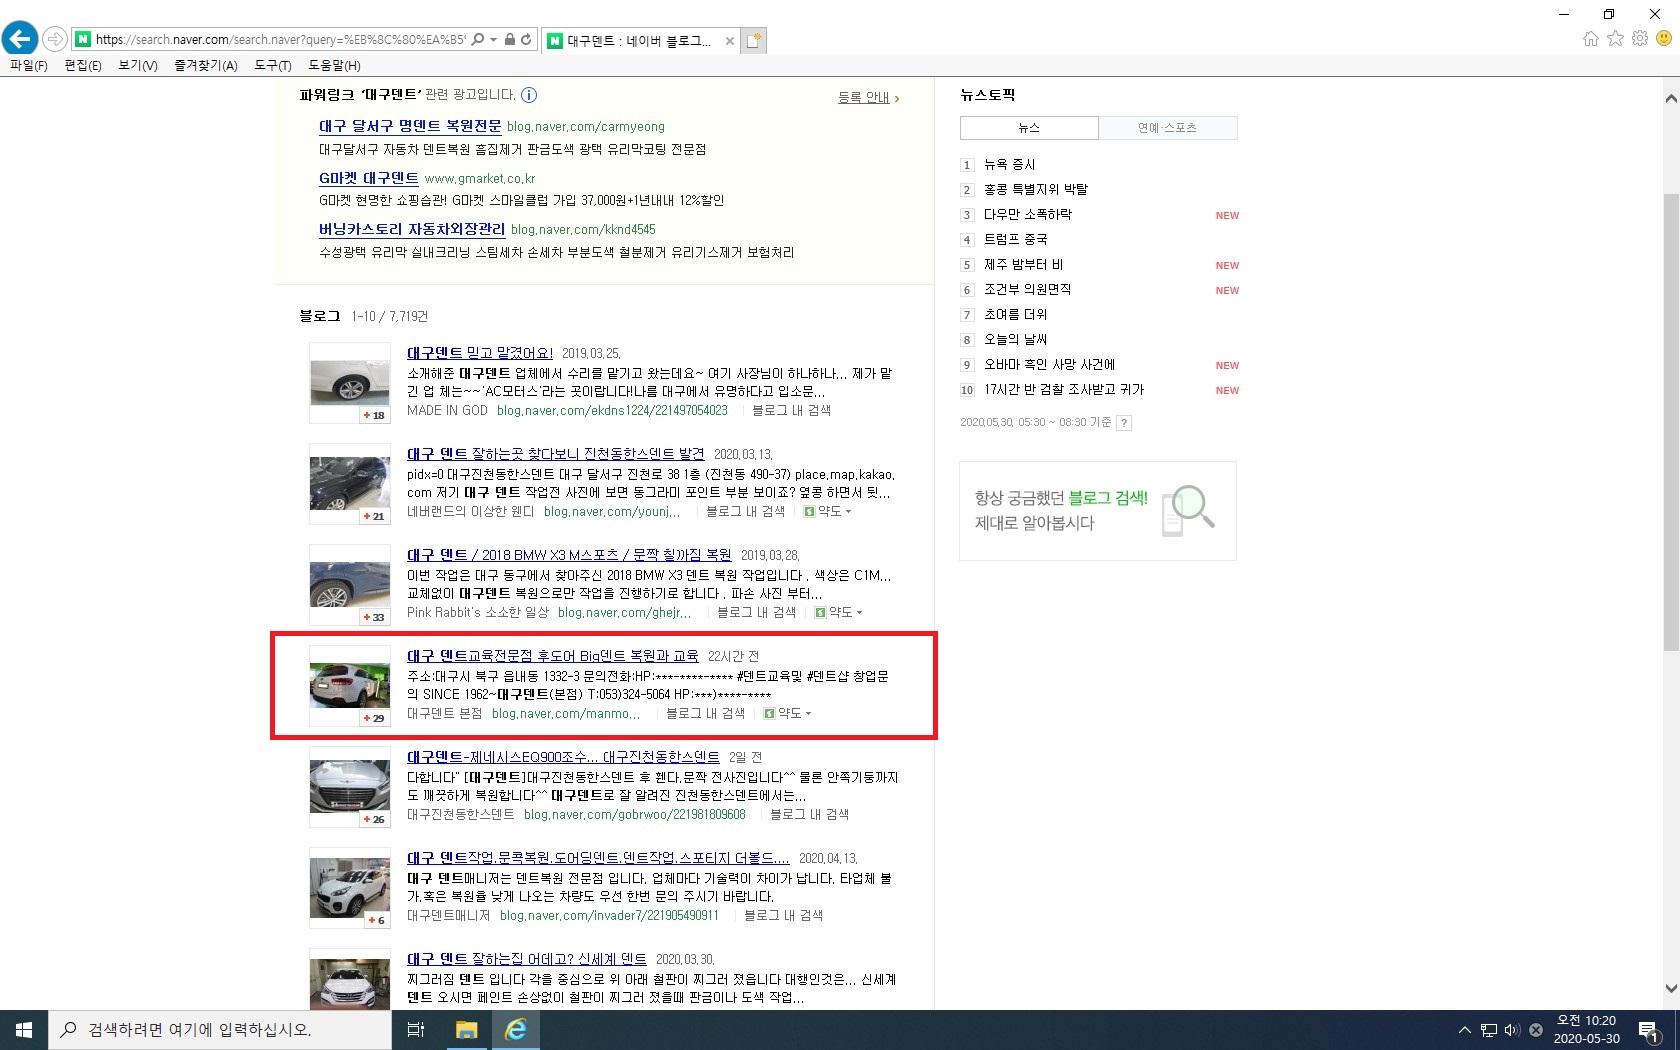Click news topic 뉴욕 증시
Viewport: 1680px width, 1050px height.
point(1010,165)
